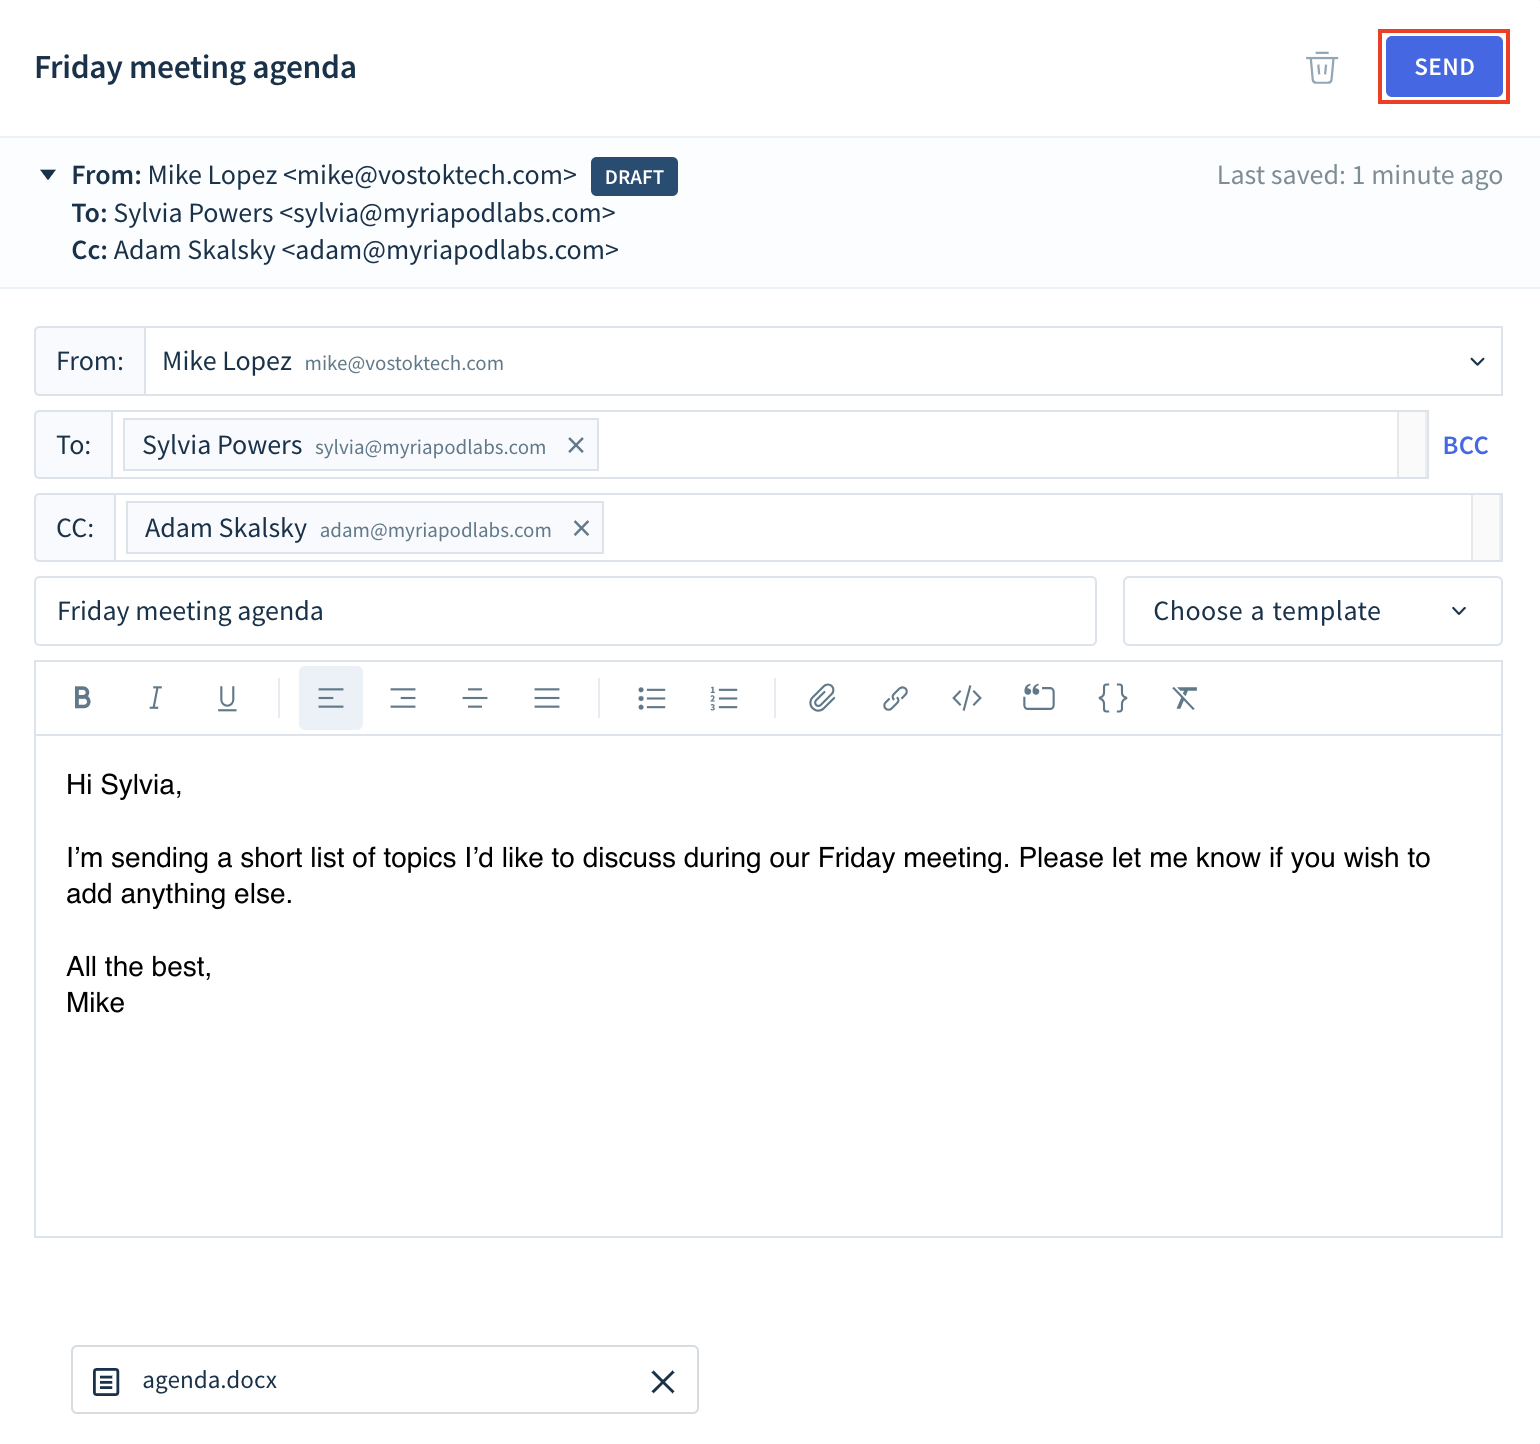Screen dimensions: 1540x1444
Task: Click the document icon beside agenda.docx
Action: 106,1381
